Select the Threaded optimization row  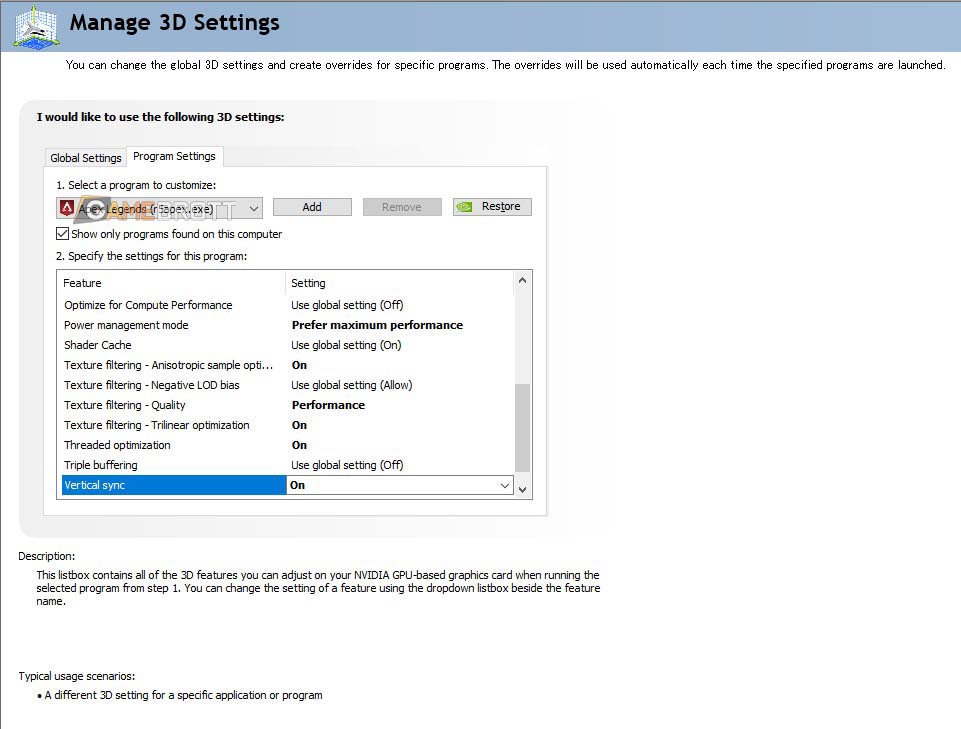(117, 445)
